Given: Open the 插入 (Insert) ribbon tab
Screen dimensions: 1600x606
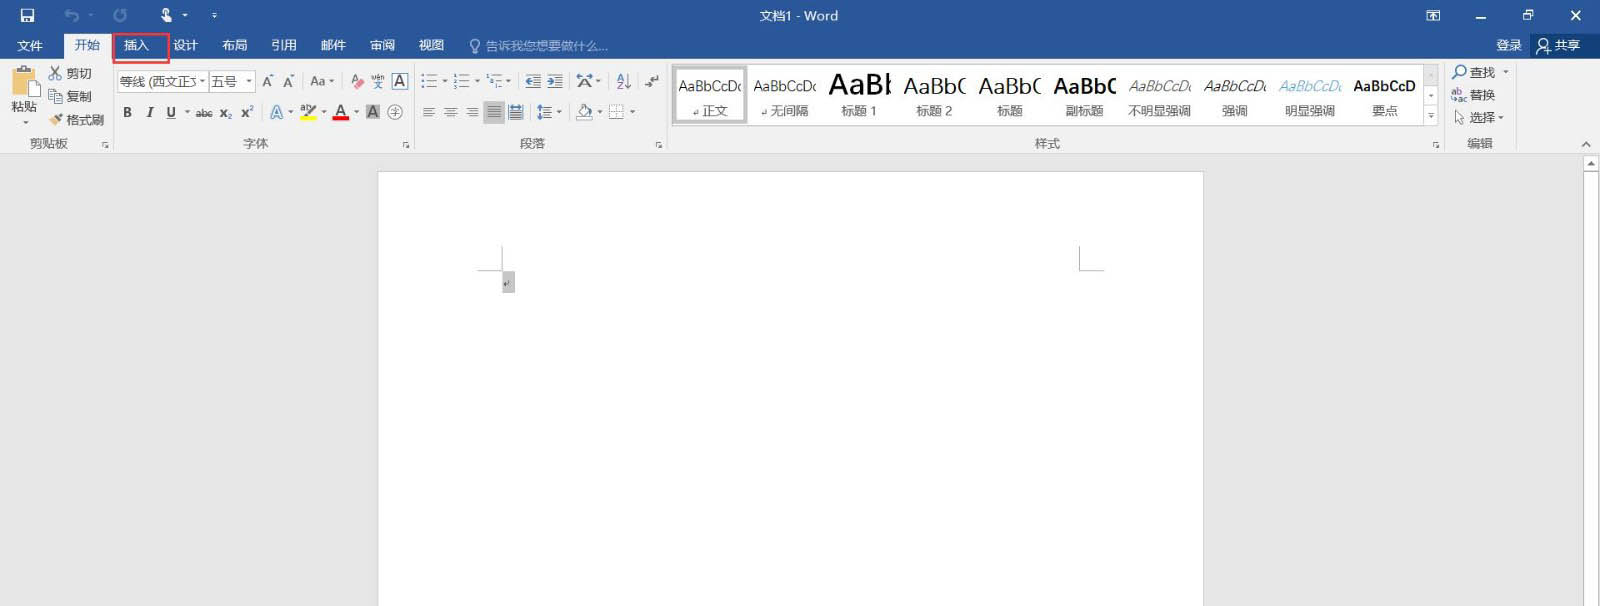Looking at the screenshot, I should 136,45.
